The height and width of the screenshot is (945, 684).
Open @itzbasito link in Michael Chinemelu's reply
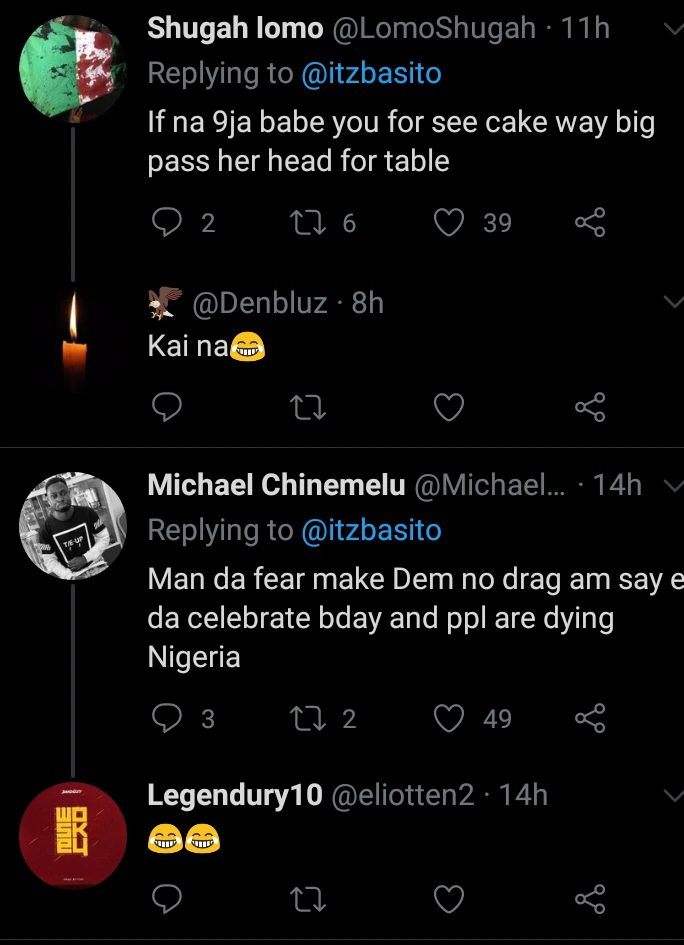(x=370, y=529)
